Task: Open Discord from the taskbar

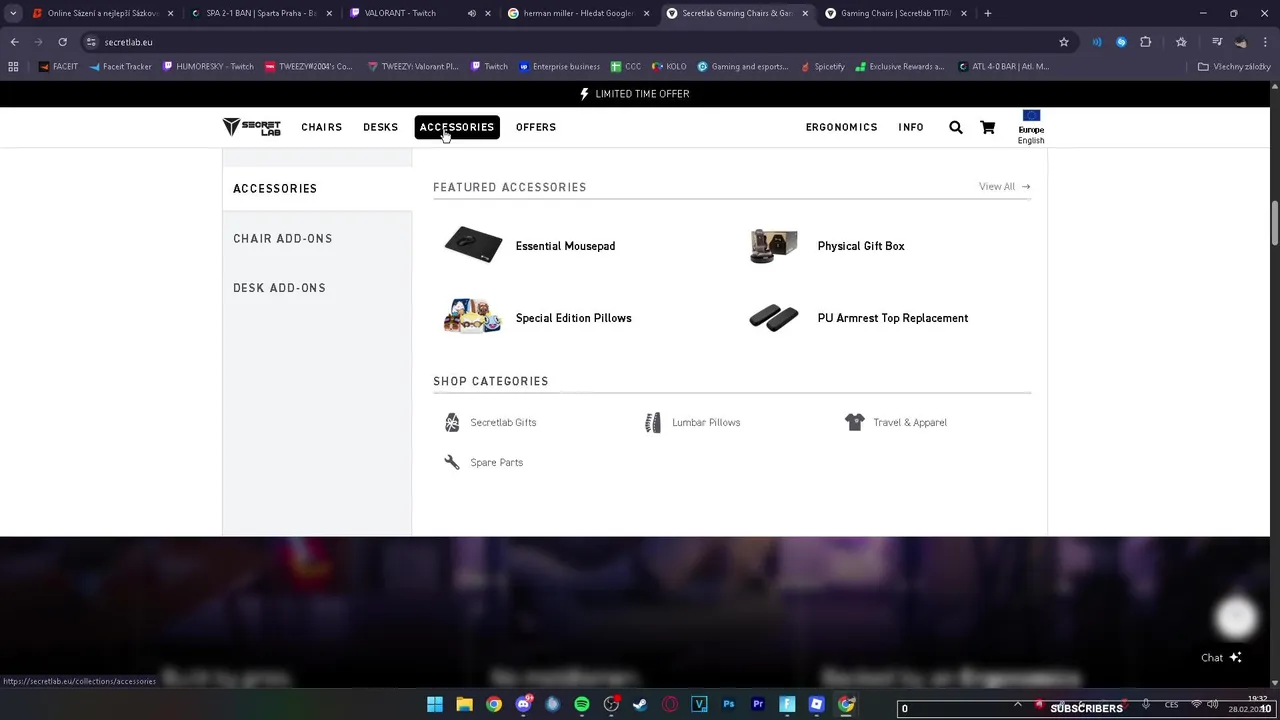Action: pyautogui.click(x=523, y=705)
